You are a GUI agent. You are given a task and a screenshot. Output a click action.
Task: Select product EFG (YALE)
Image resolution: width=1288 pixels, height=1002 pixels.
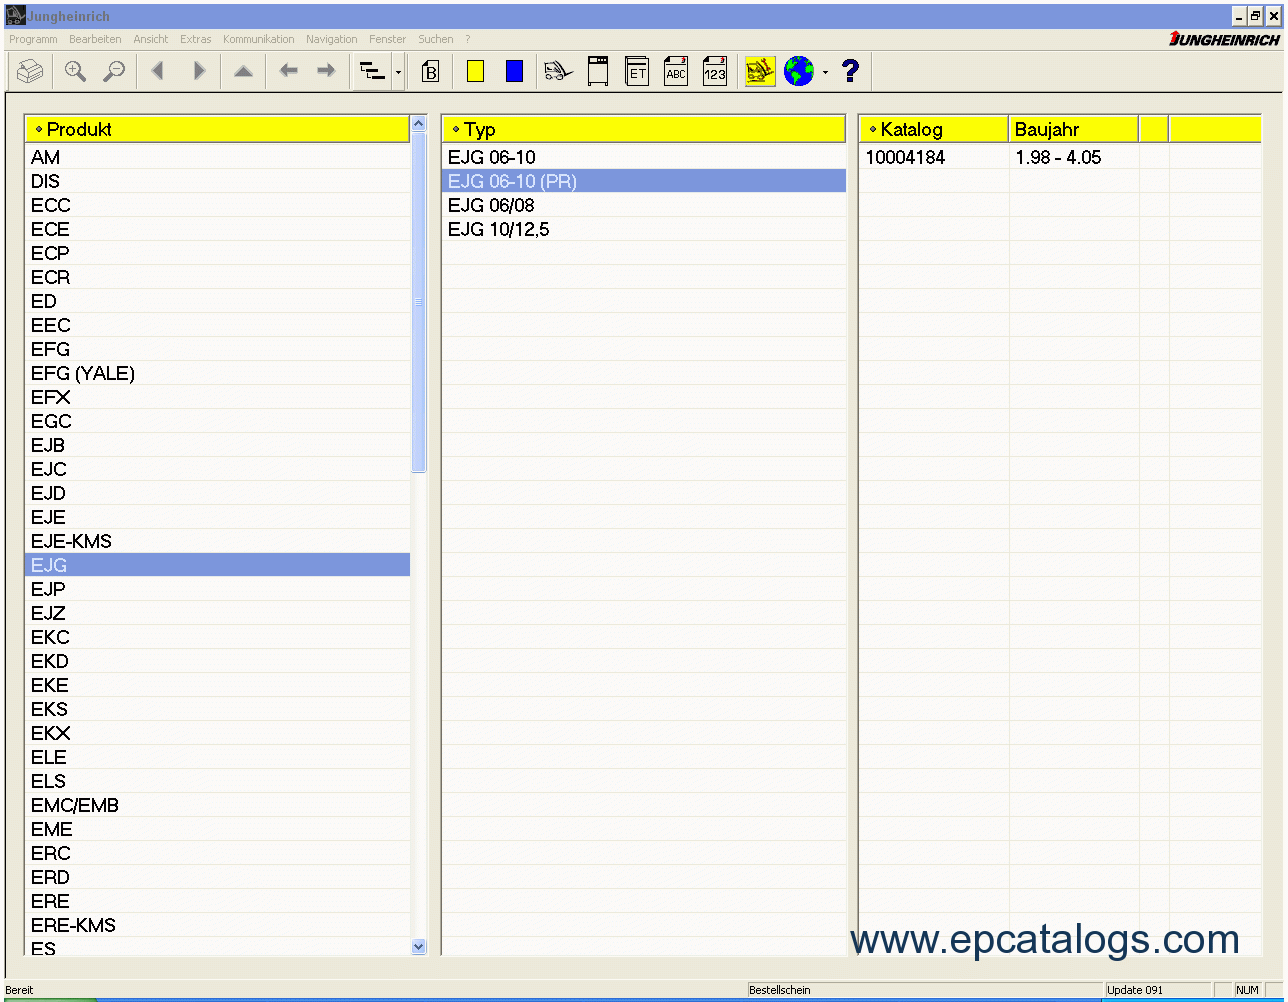click(217, 373)
